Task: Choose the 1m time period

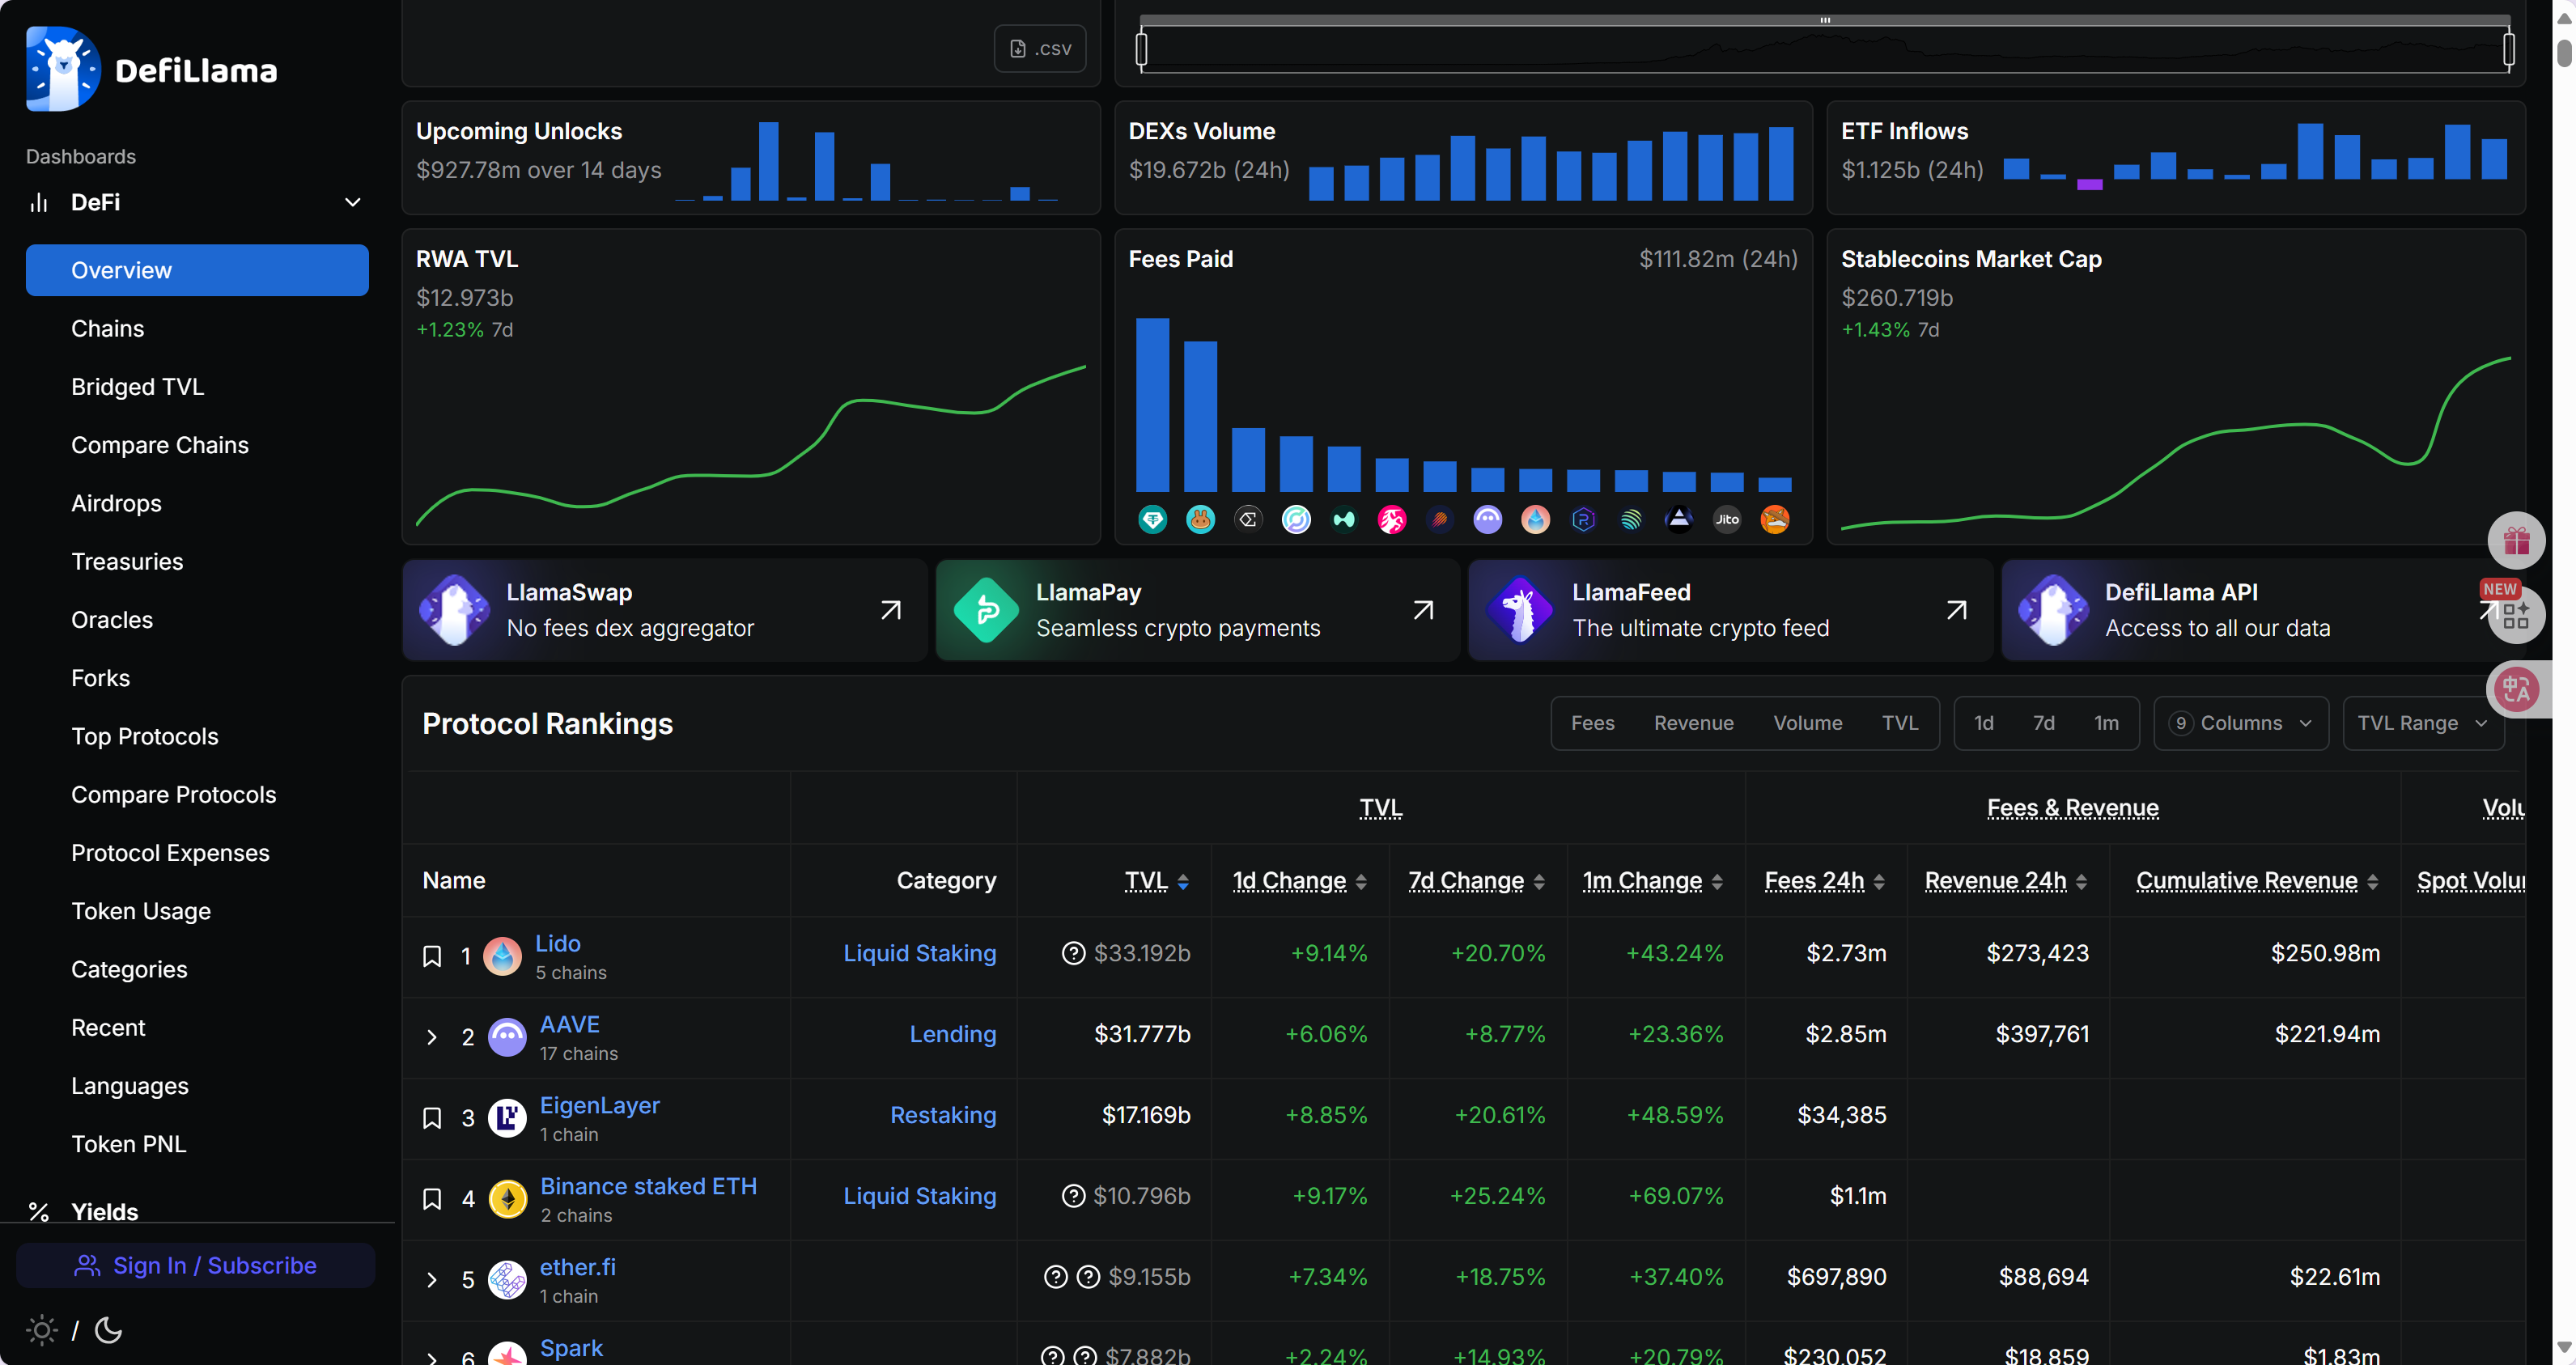Action: [2105, 723]
